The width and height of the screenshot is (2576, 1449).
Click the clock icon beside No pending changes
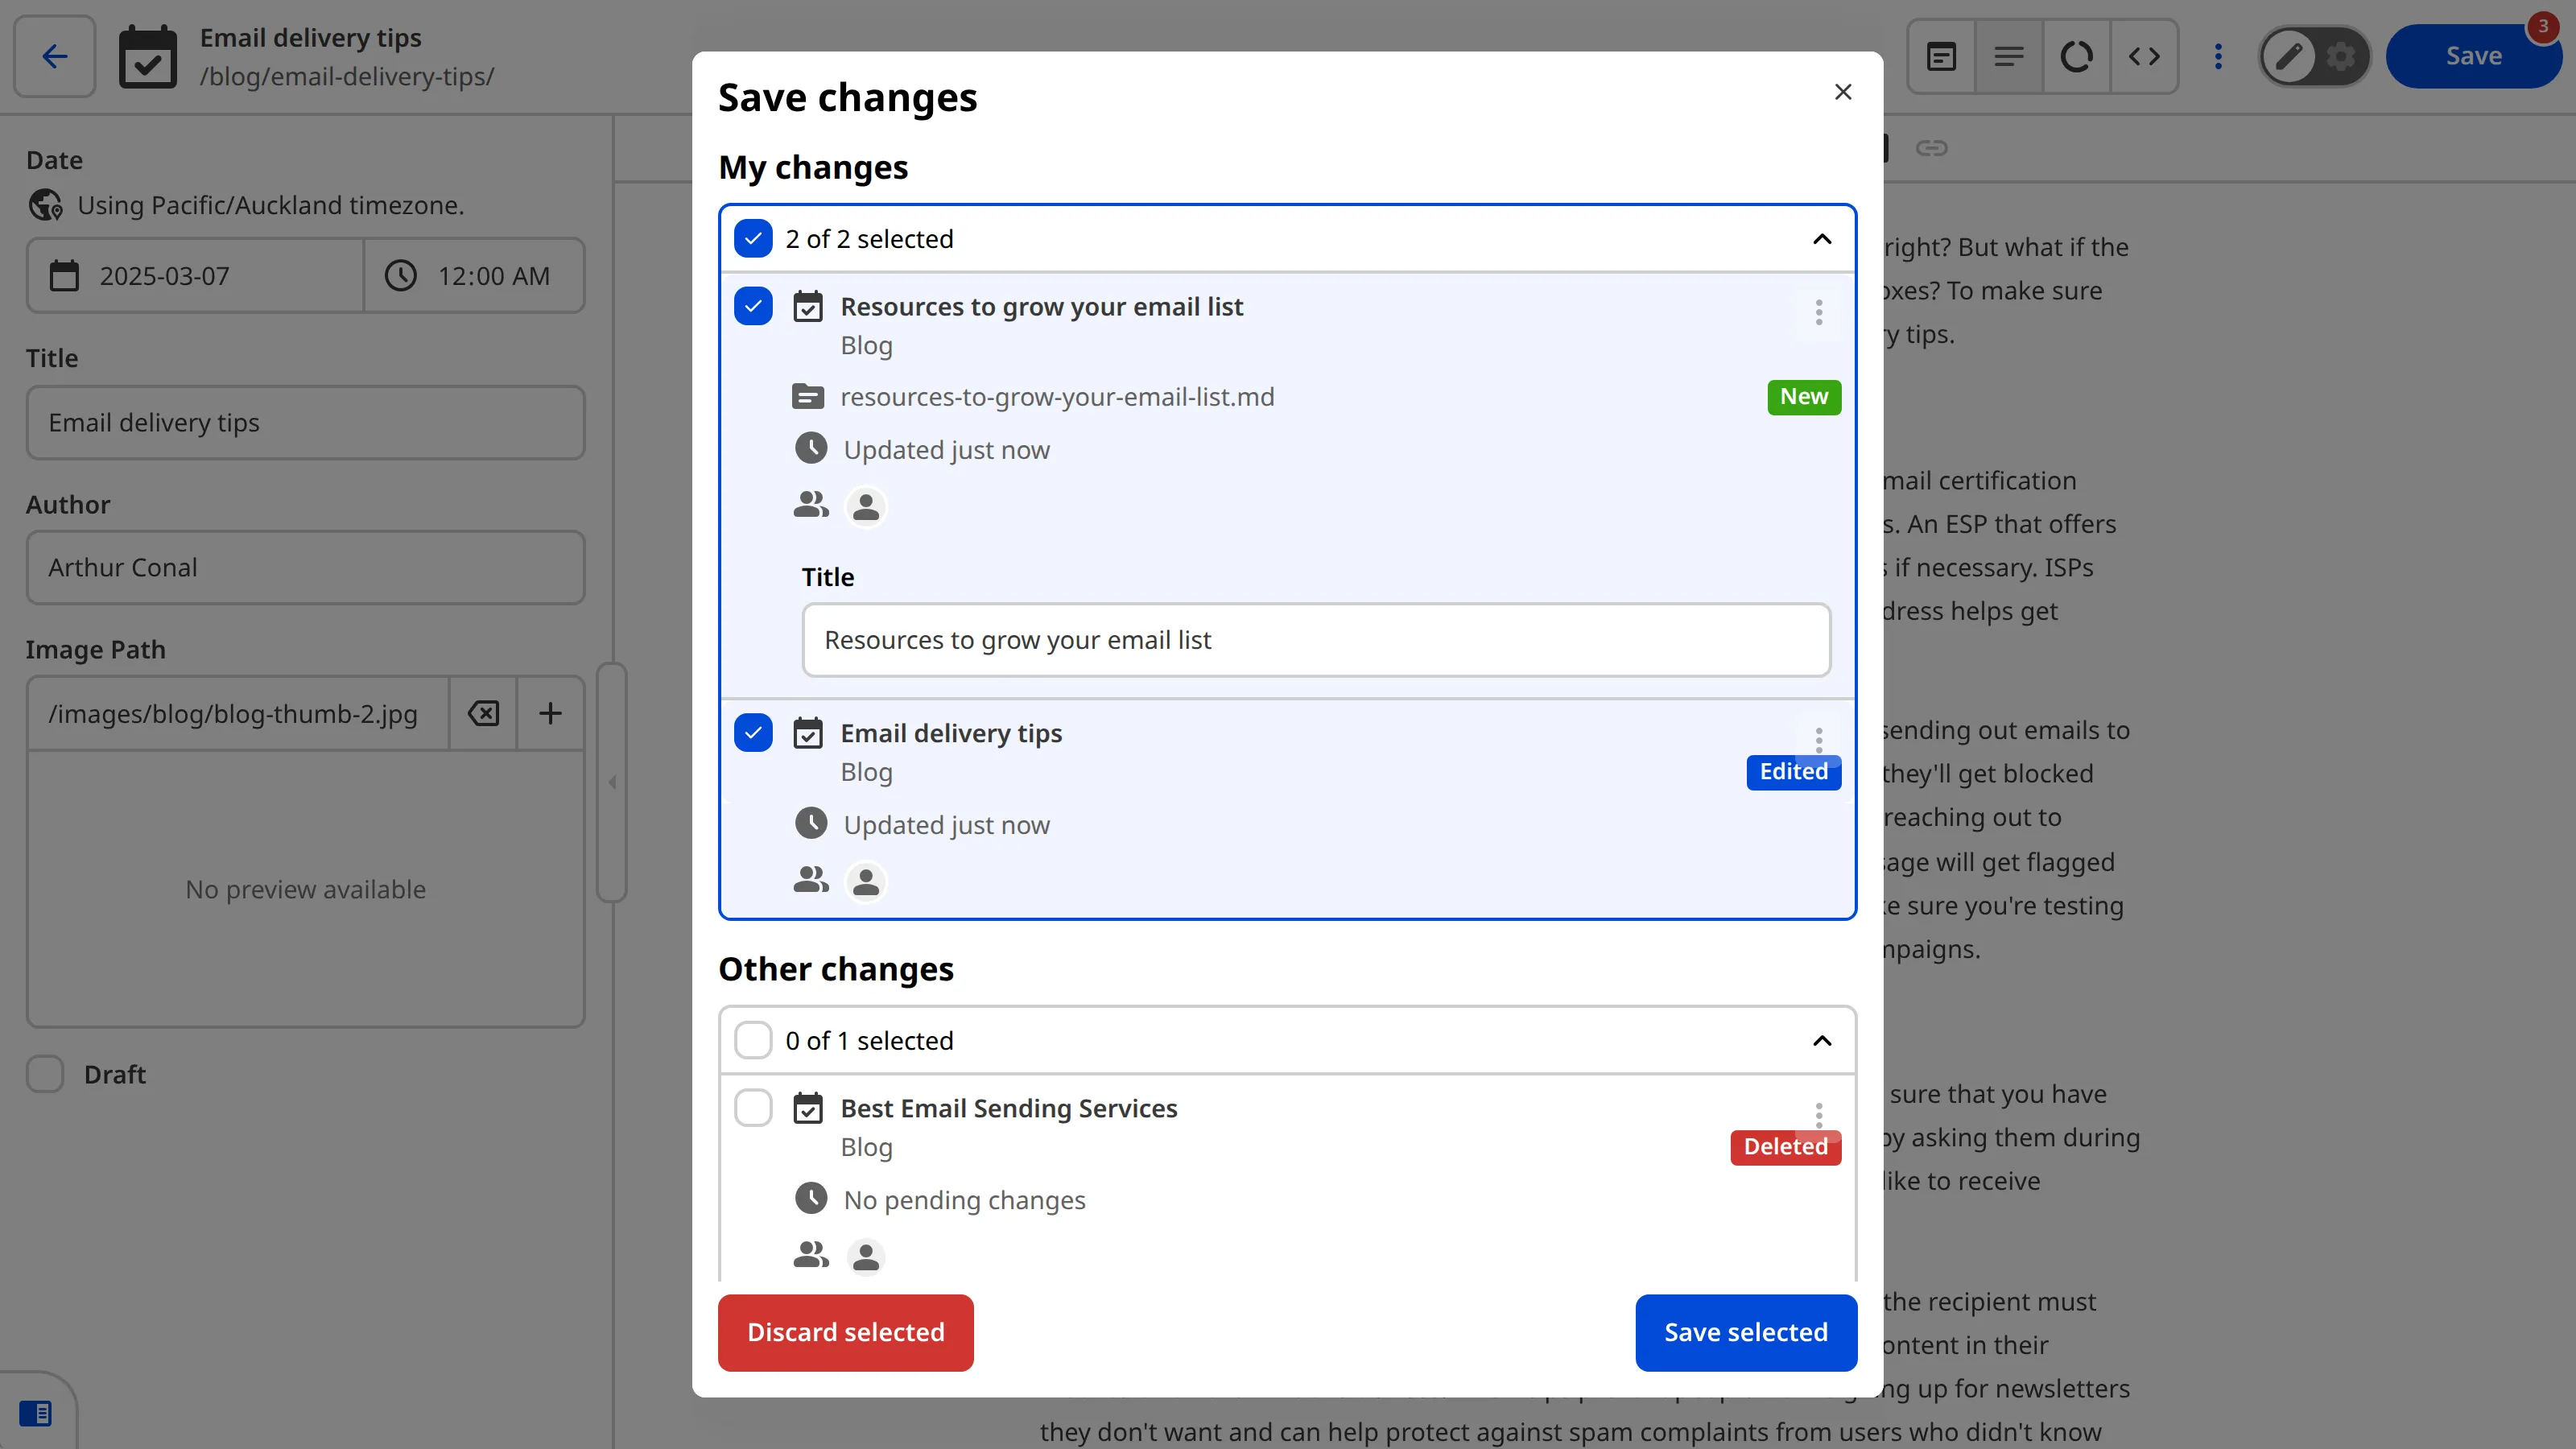(x=811, y=1198)
